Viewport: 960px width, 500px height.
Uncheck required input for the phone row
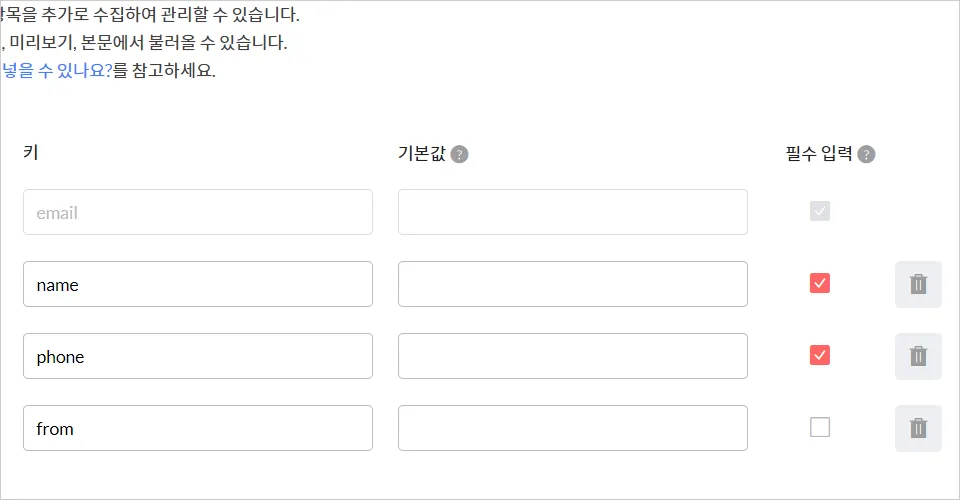820,355
